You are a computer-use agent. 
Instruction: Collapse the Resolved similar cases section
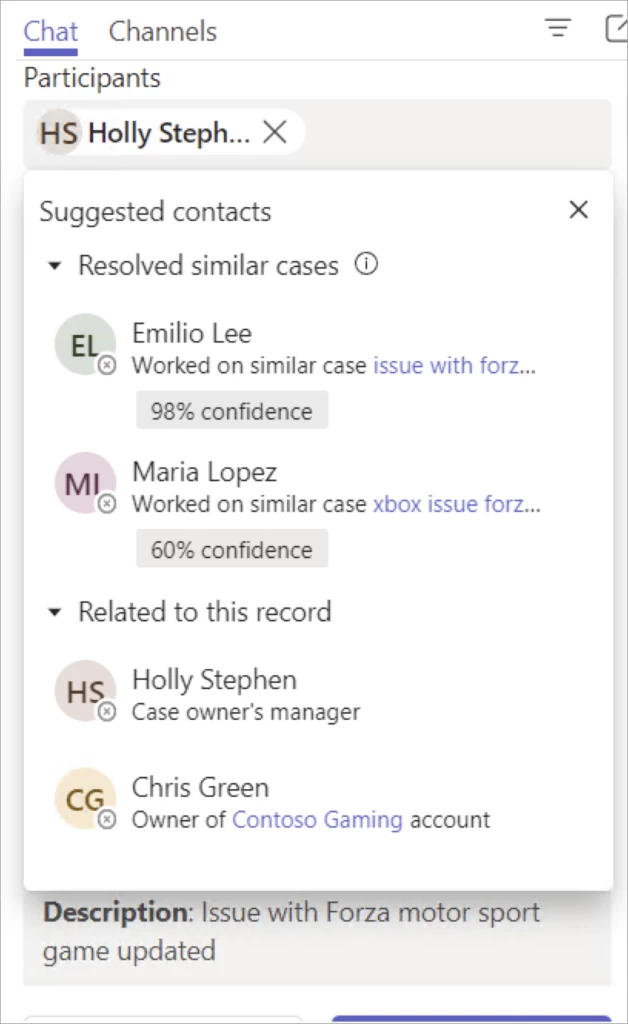click(54, 265)
